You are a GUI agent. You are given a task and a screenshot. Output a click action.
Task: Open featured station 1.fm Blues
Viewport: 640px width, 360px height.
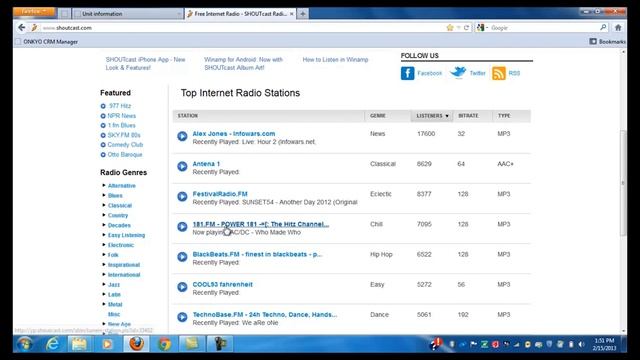[122, 125]
